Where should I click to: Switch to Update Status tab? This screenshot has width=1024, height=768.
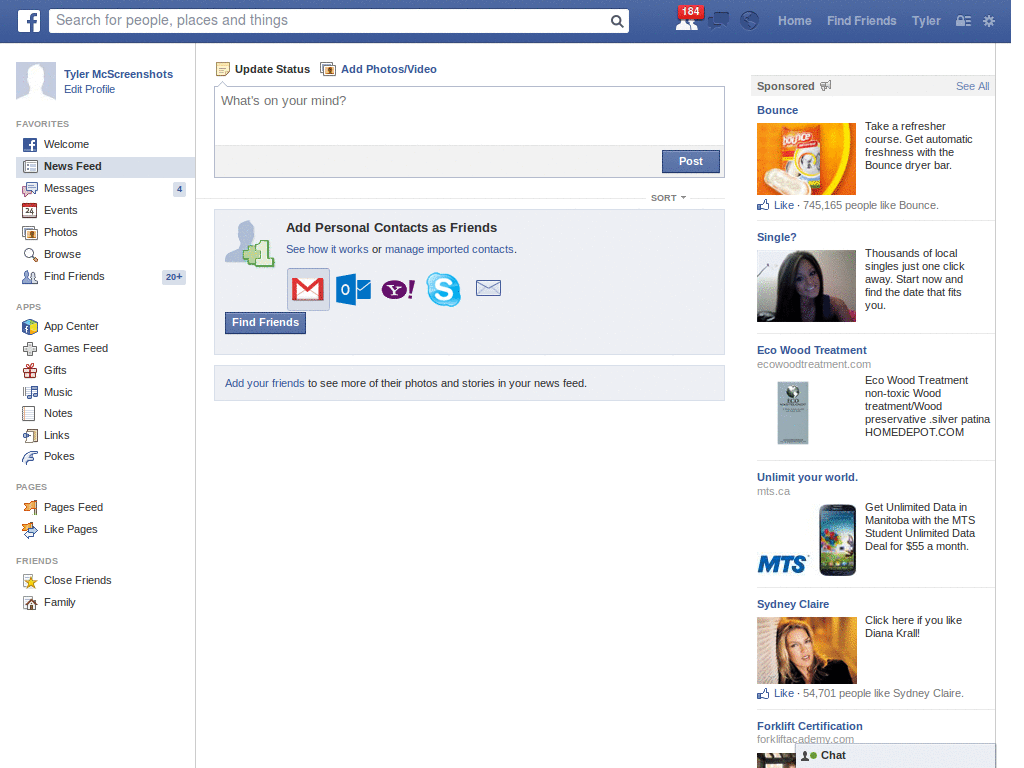coord(263,69)
